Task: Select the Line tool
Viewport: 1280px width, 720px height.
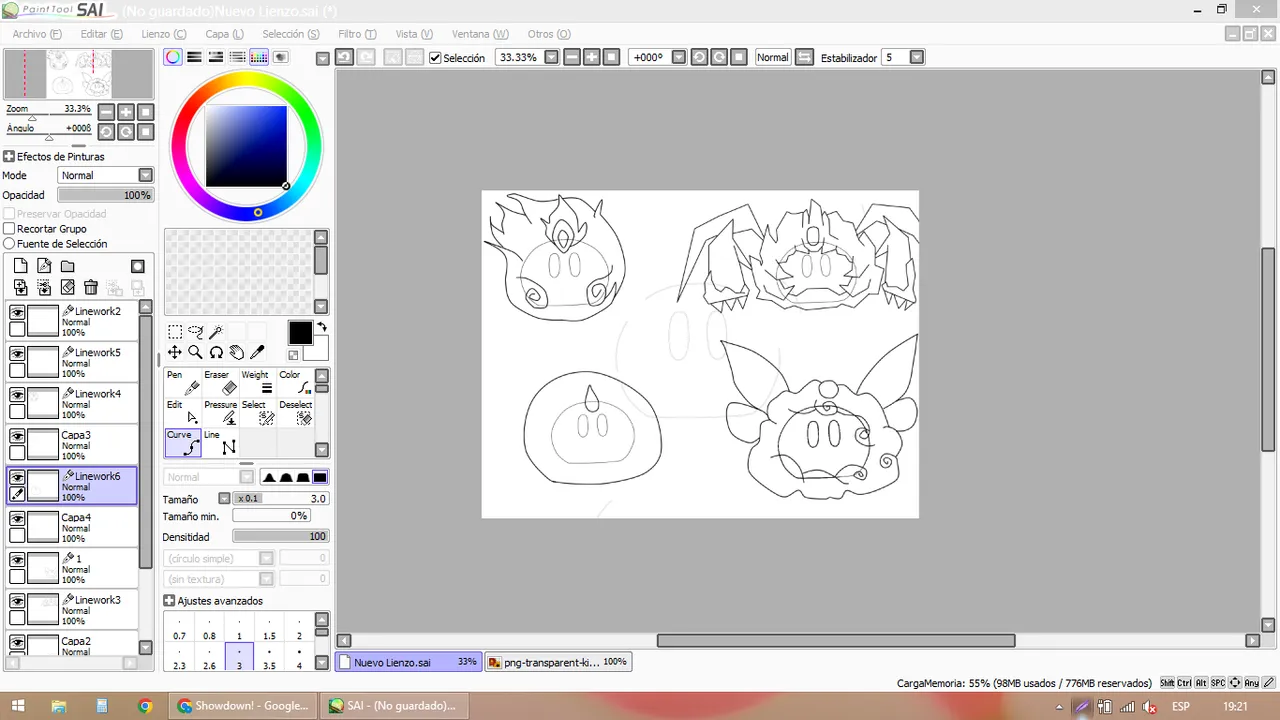Action: tap(220, 442)
